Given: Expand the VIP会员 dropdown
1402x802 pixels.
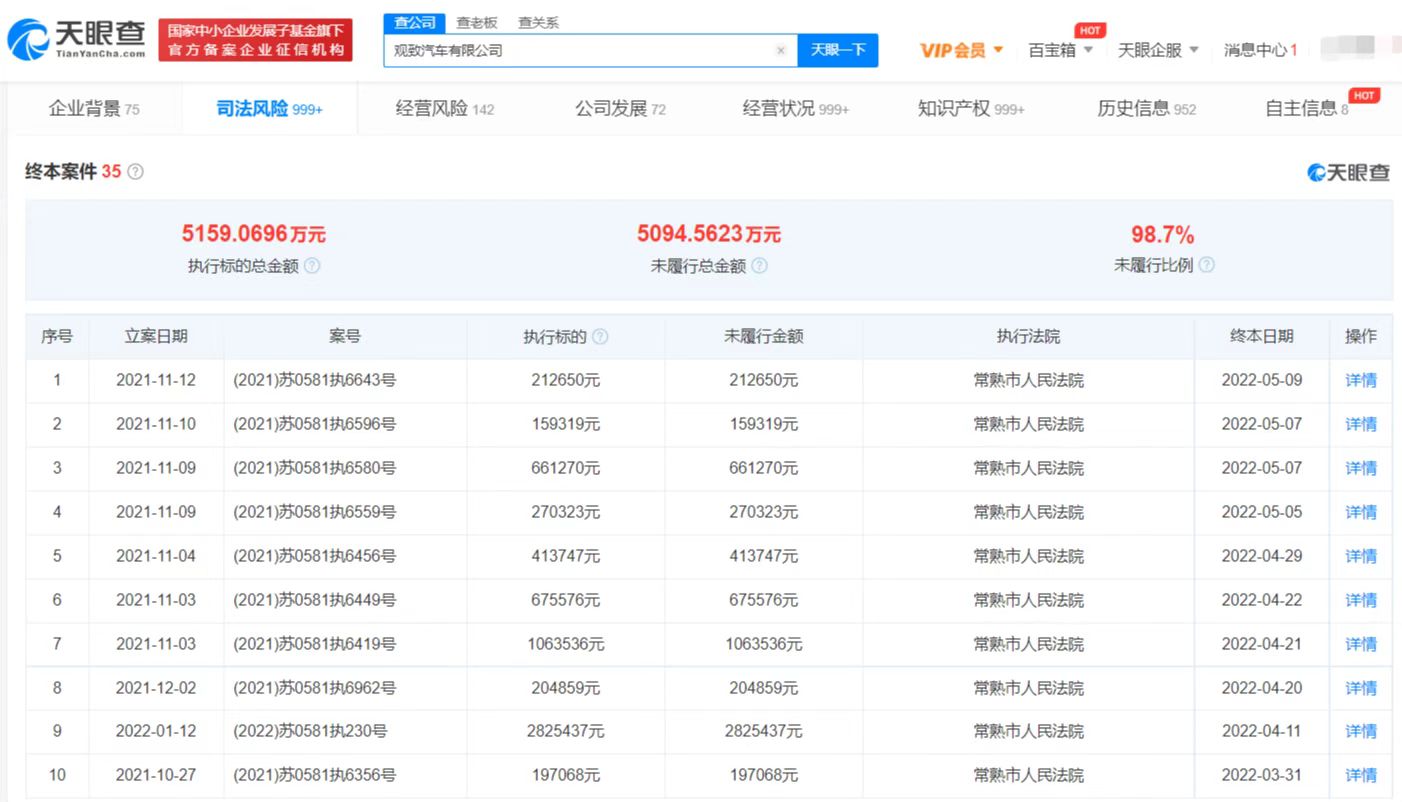Looking at the screenshot, I should point(961,50).
